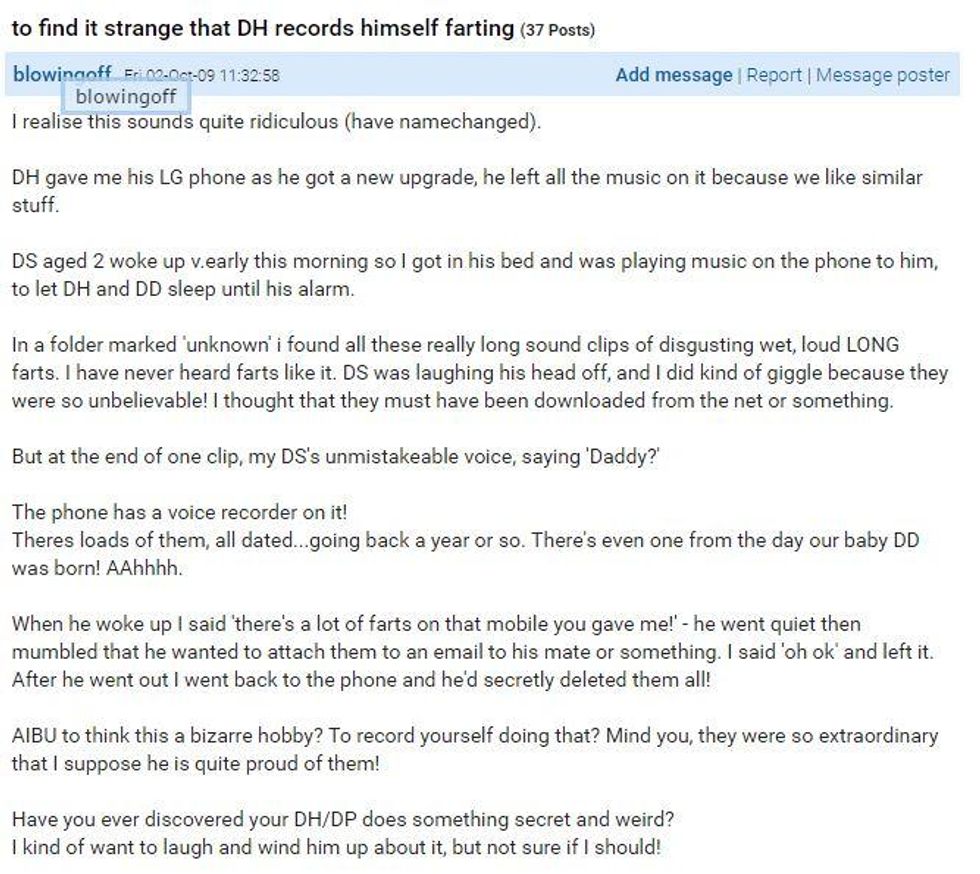This screenshot has height=874, width=980.
Task: Click the 'Have you ever discovered' question line
Action: coord(343,819)
